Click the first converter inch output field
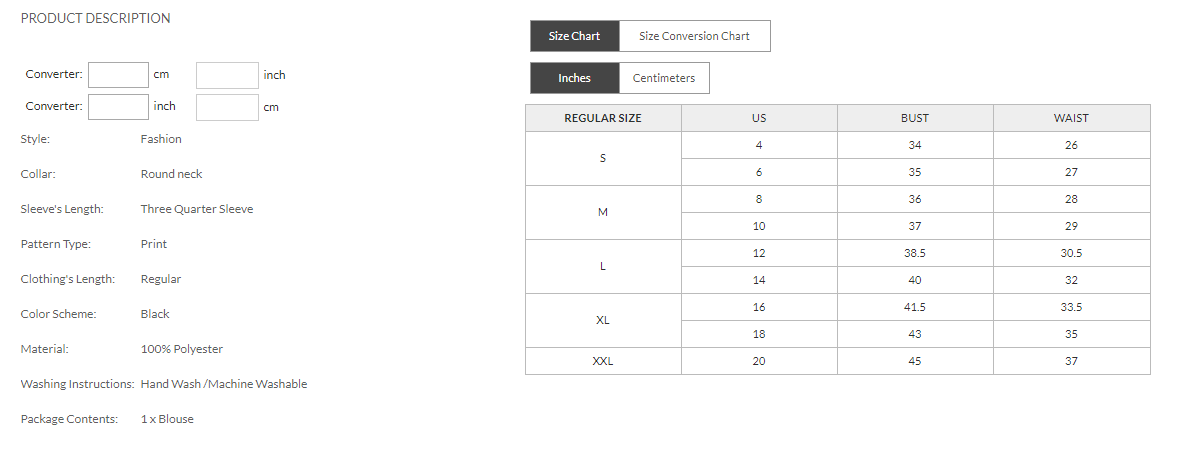The height and width of the screenshot is (449, 1184). 227,75
